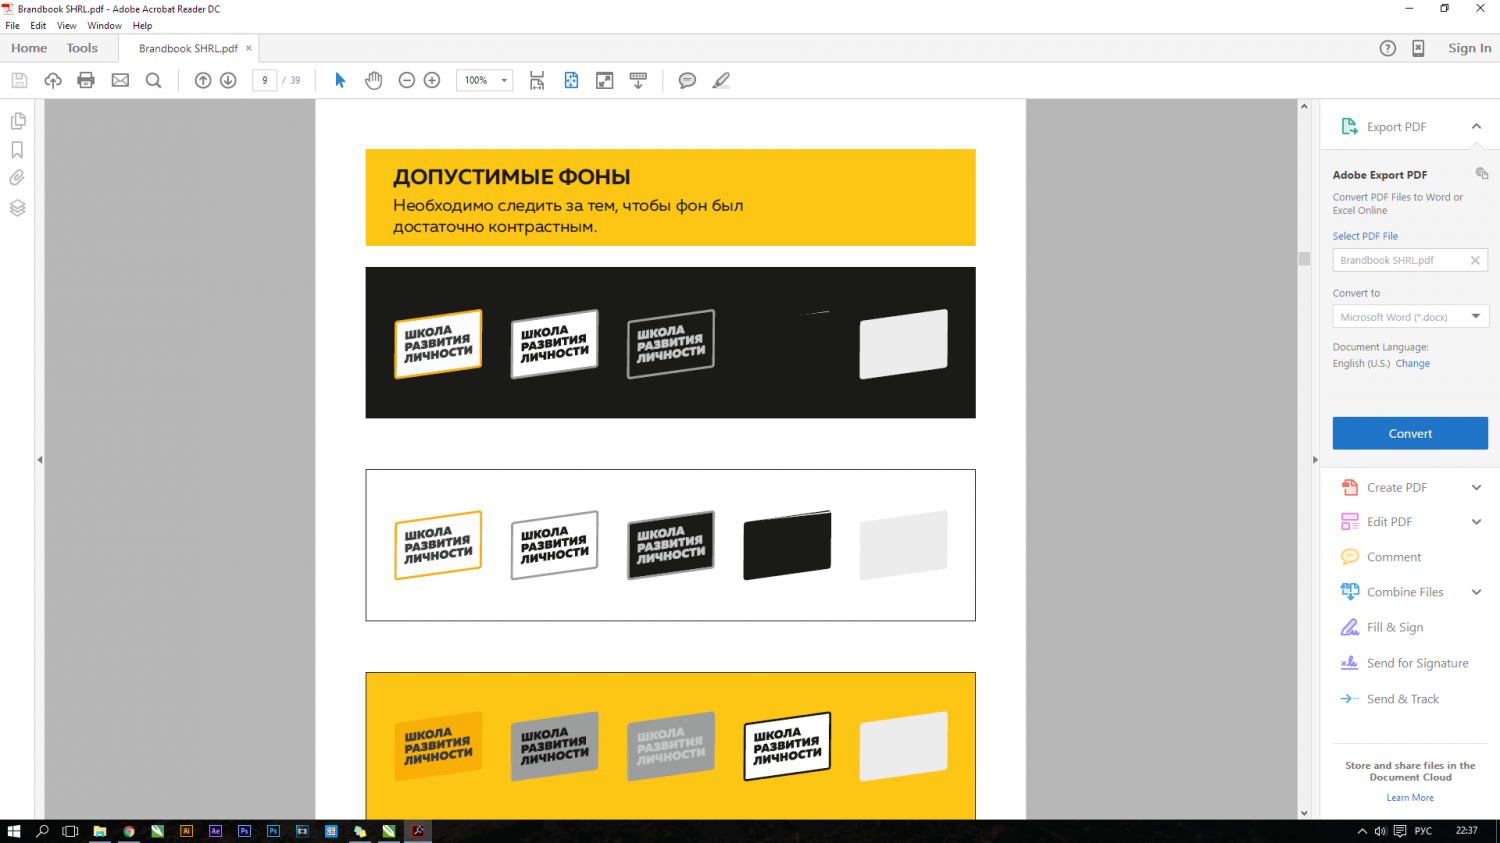The height and width of the screenshot is (843, 1500).
Task: Click the blue Convert button
Action: point(1410,434)
